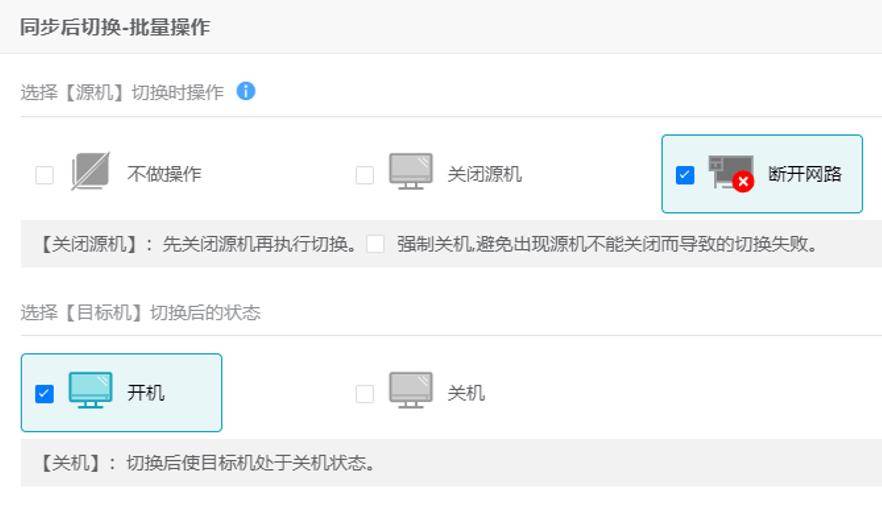Check the 关闭源机 checkbox
The image size is (882, 505).
(x=364, y=175)
